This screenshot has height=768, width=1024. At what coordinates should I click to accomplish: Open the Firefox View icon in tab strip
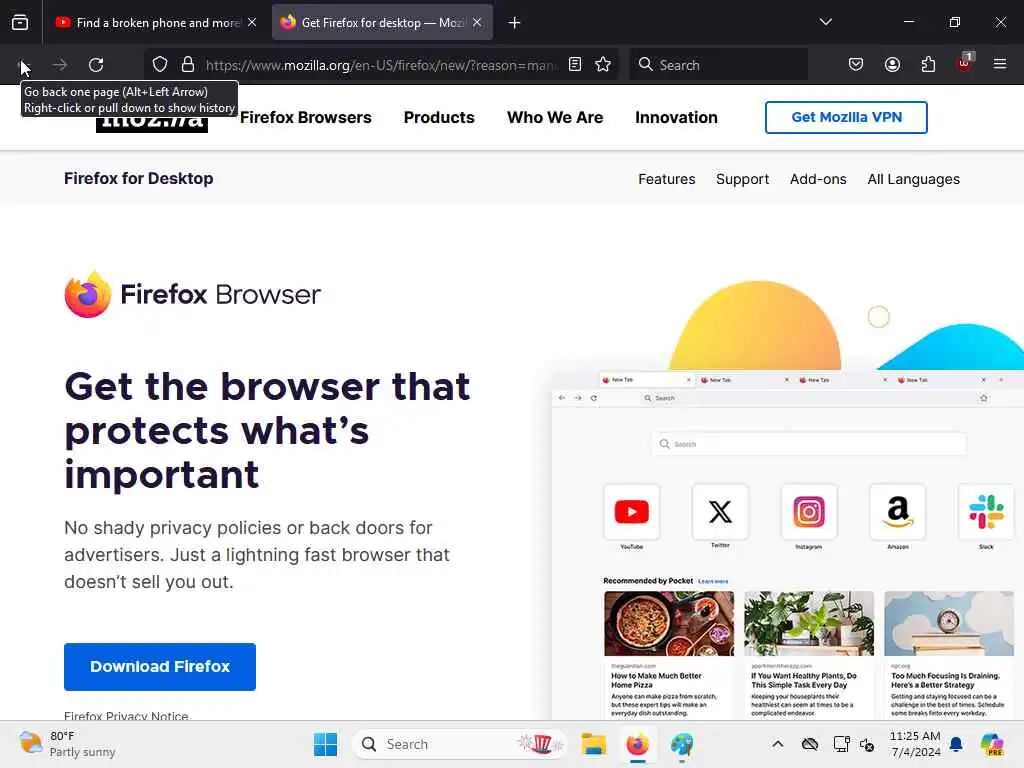[20, 23]
